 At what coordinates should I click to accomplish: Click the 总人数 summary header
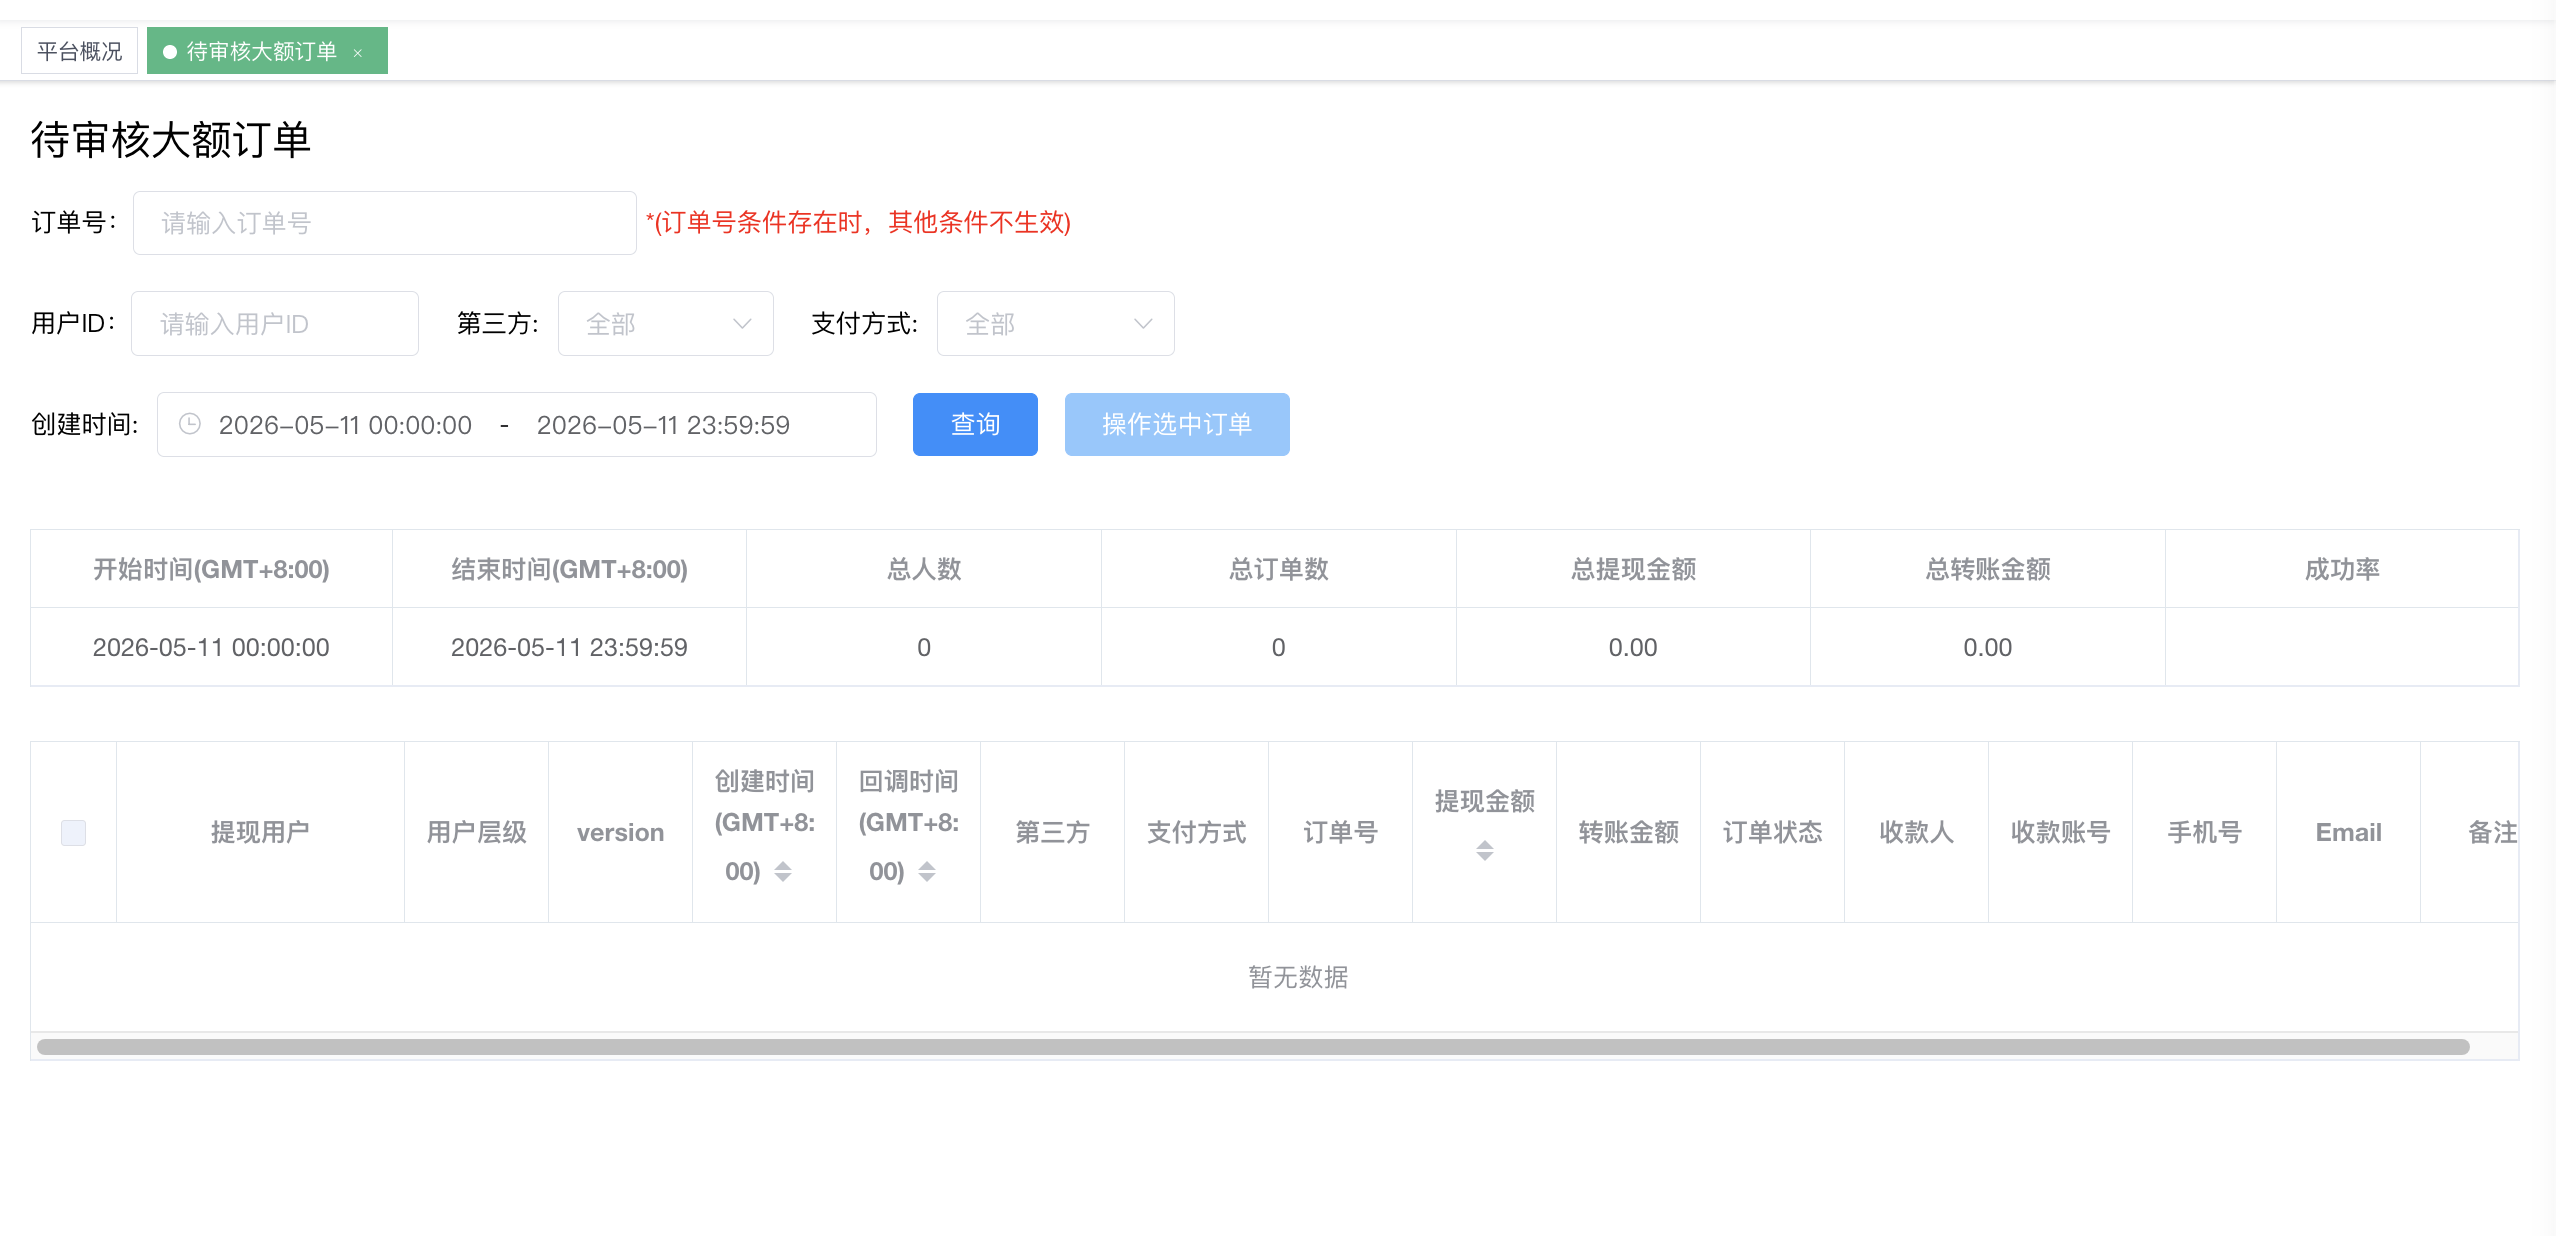[924, 569]
